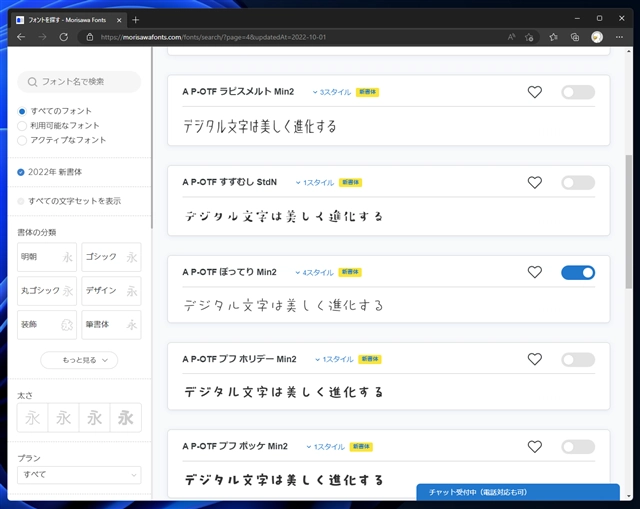This screenshot has height=509, width=640.
Task: Click the 新書体 badge on プフ ホリデー Min2
Action: [370, 359]
